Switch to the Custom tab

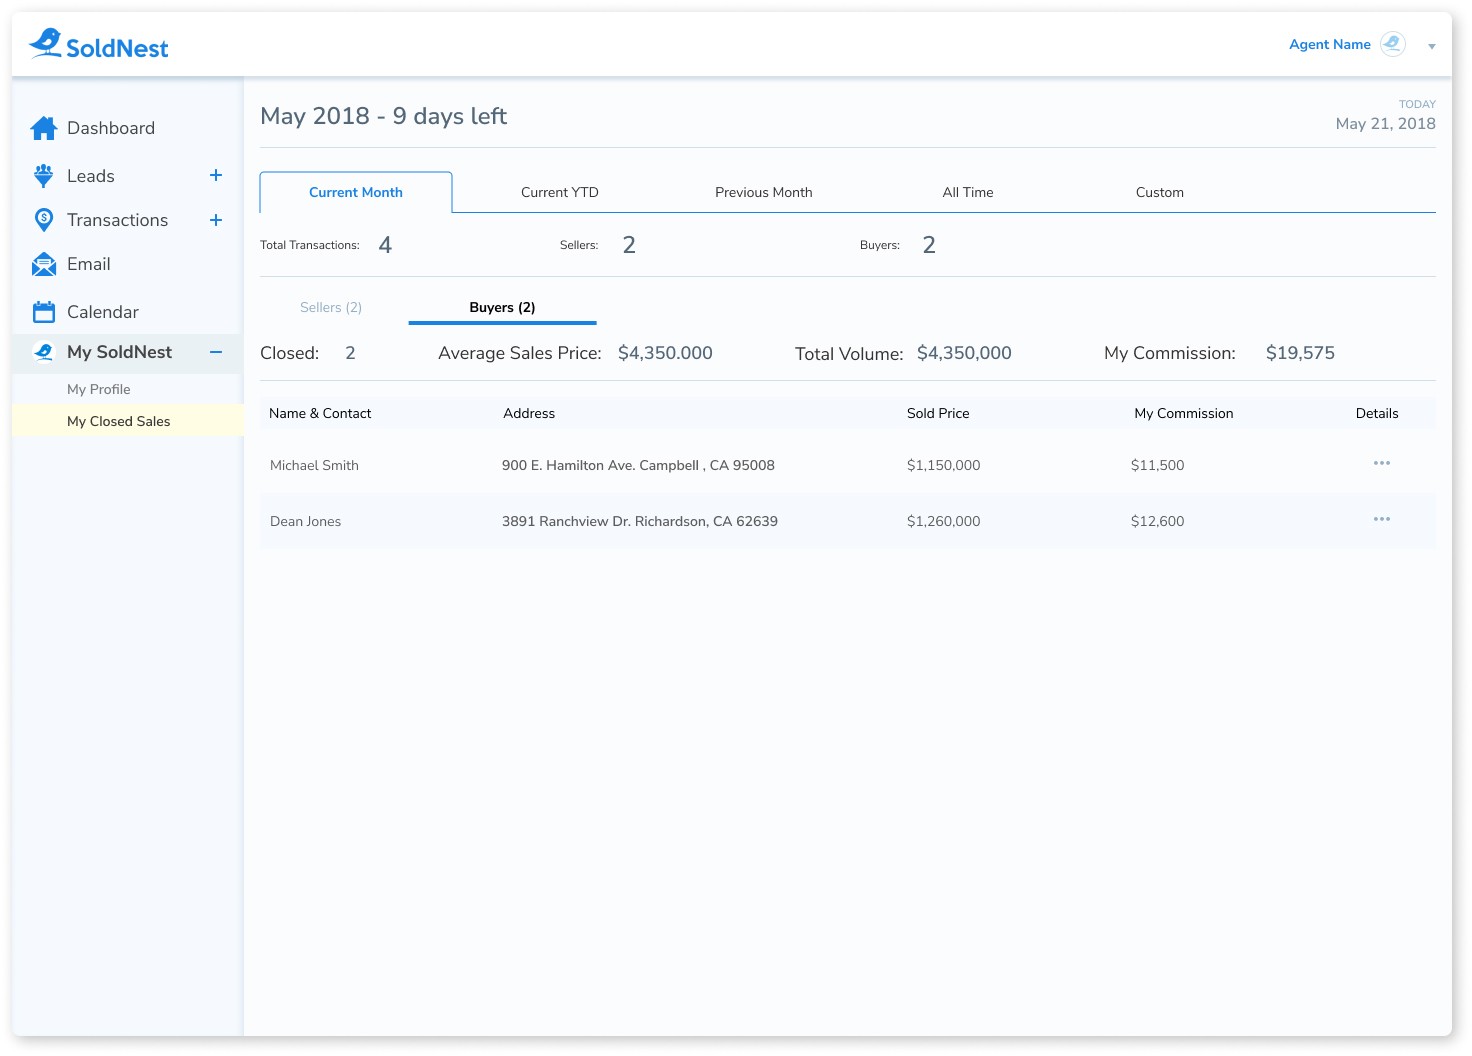pos(1160,192)
